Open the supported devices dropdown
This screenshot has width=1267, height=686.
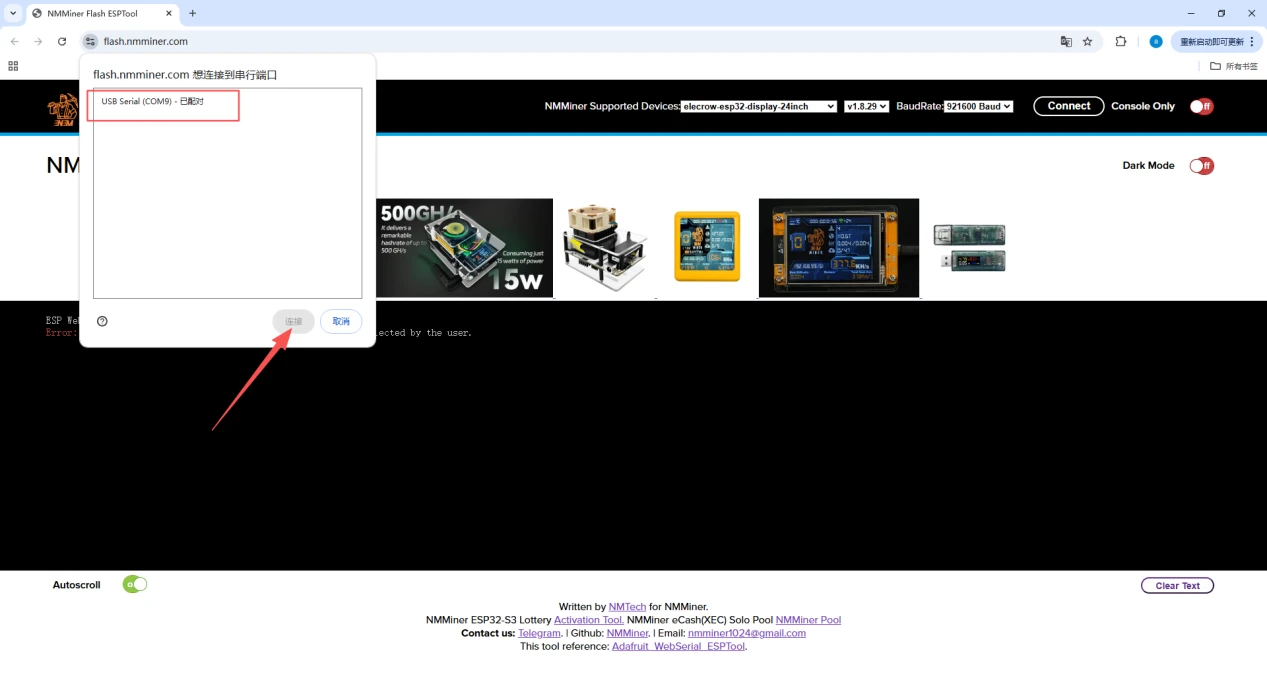click(x=759, y=106)
